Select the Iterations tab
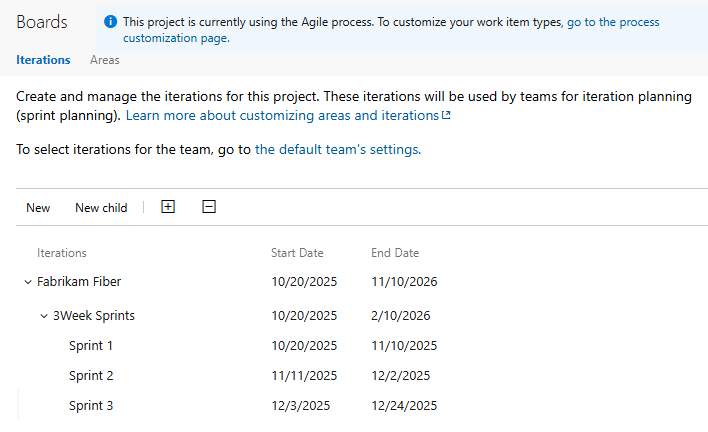This screenshot has height=432, width=708. pyautogui.click(x=43, y=60)
